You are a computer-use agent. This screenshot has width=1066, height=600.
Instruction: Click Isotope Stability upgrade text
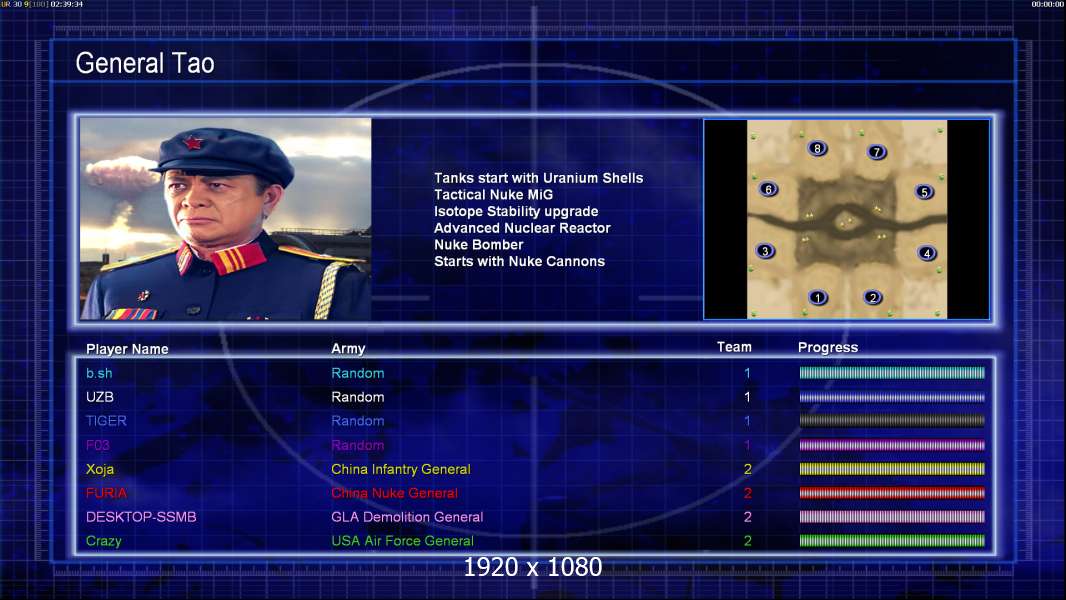(516, 211)
